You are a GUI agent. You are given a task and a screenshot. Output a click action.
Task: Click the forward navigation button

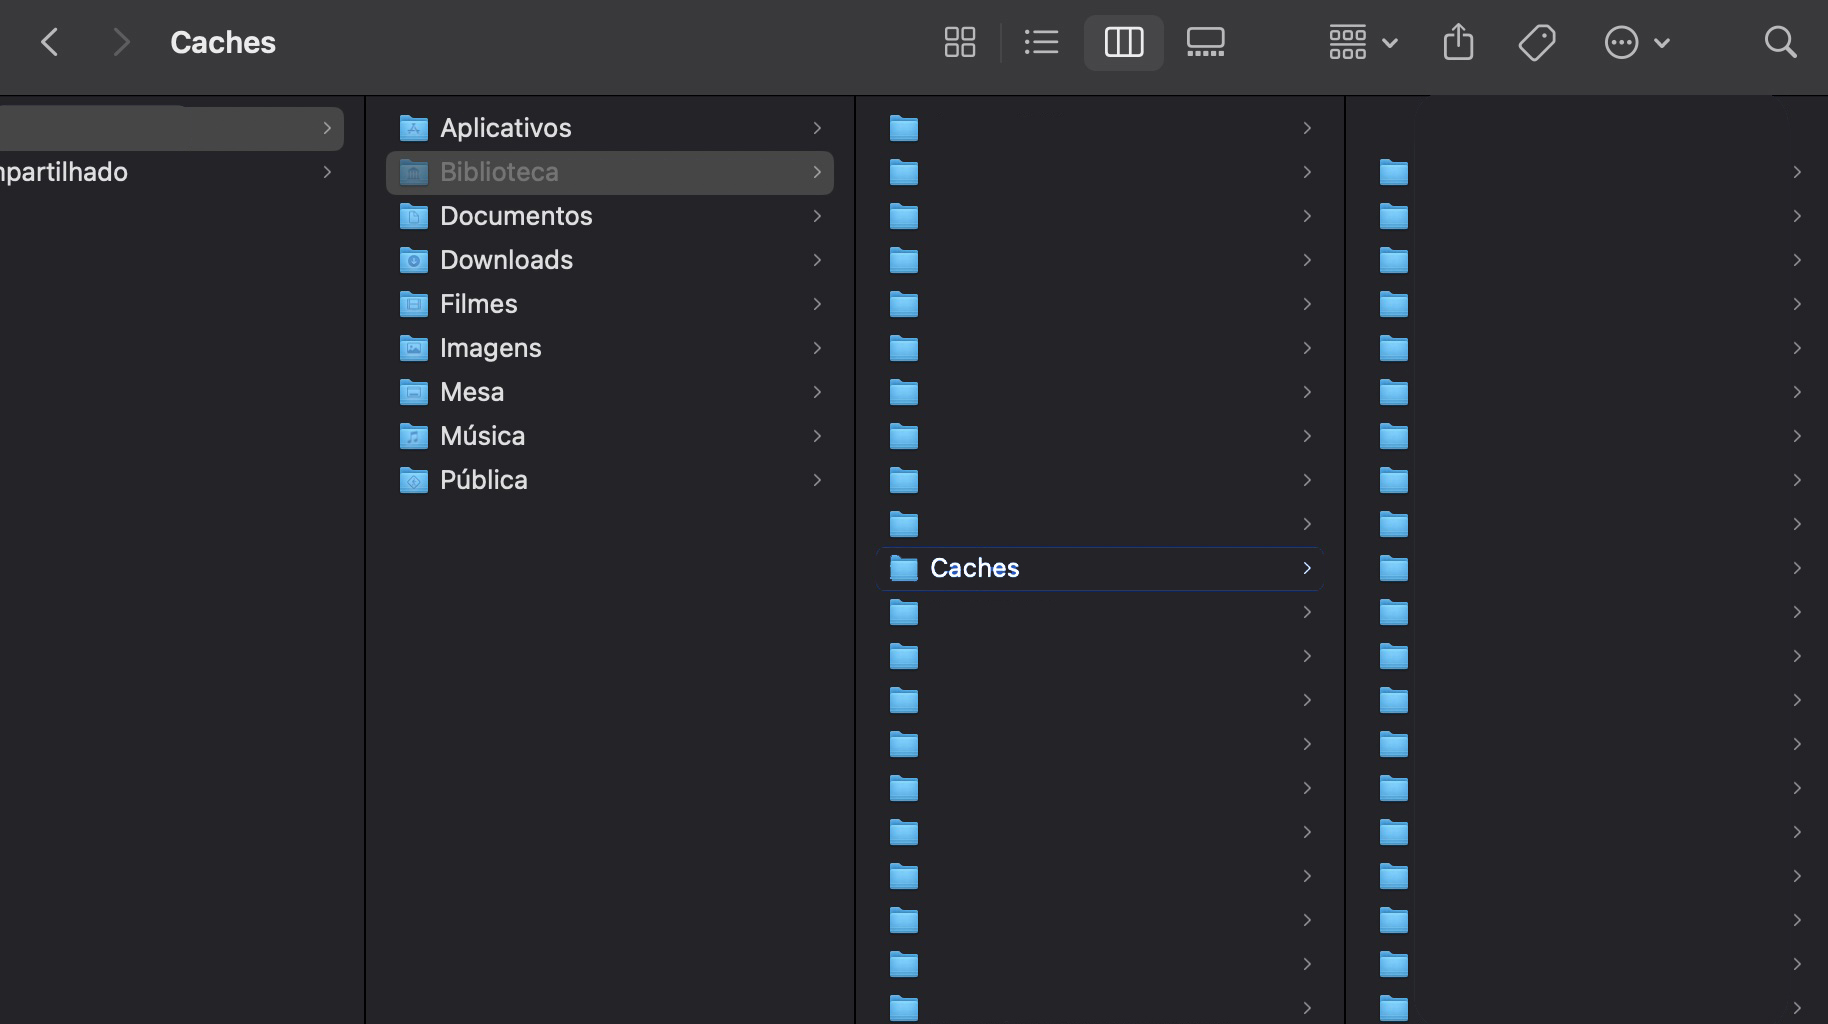(x=121, y=41)
